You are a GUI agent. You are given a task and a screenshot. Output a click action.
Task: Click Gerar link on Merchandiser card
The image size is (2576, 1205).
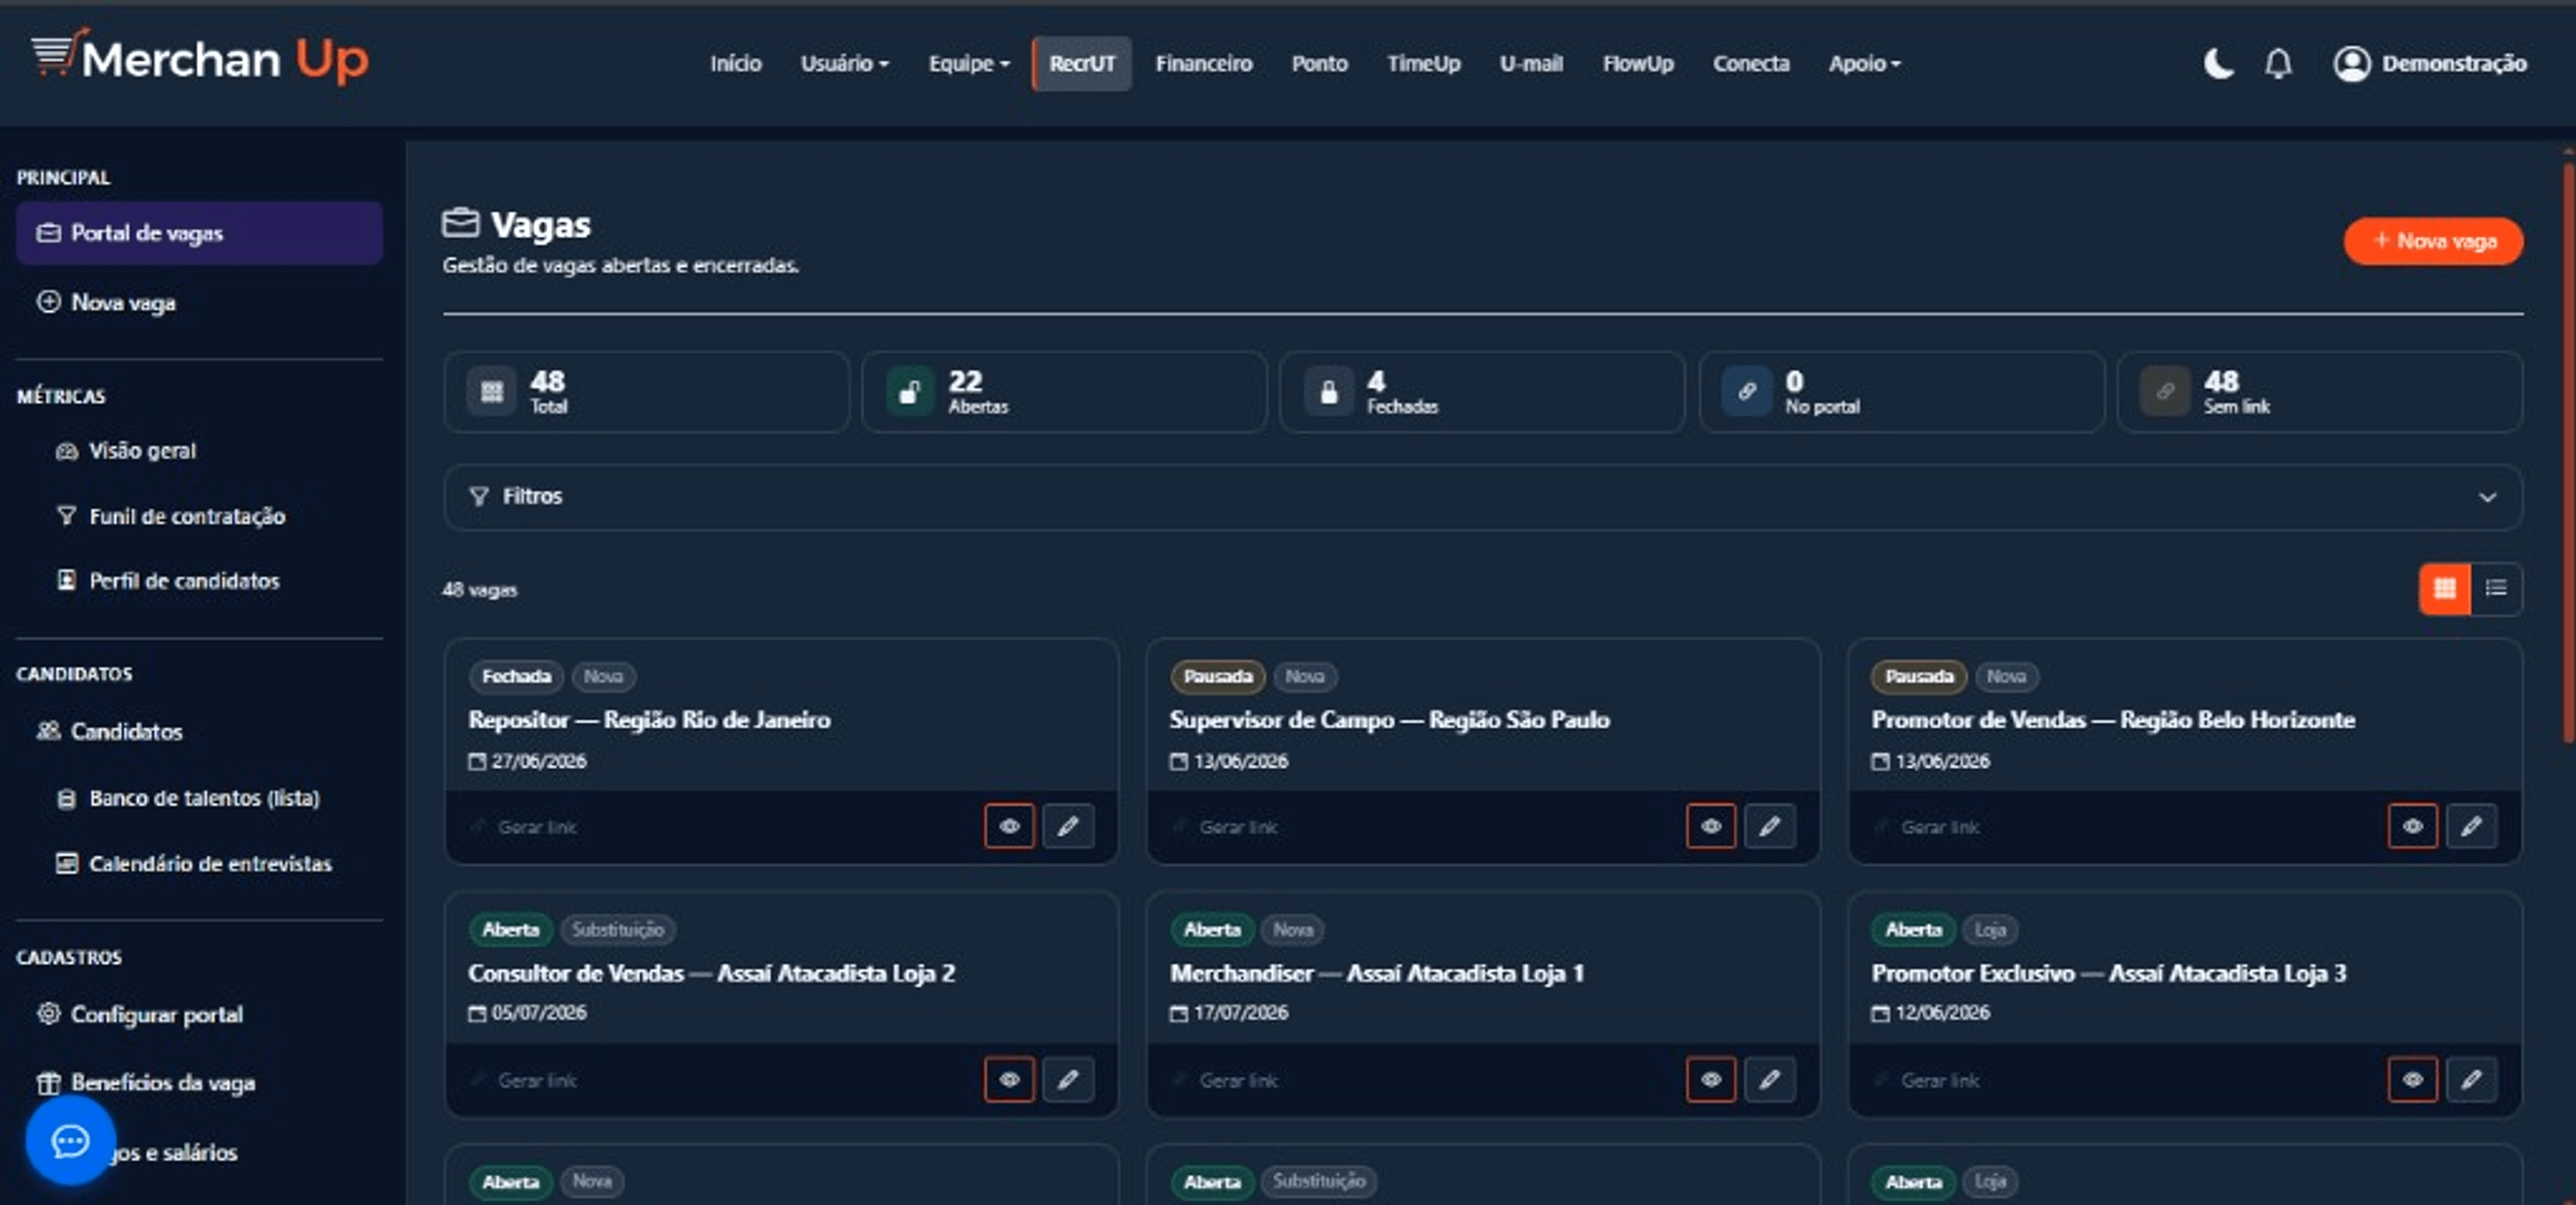[x=1227, y=1080]
